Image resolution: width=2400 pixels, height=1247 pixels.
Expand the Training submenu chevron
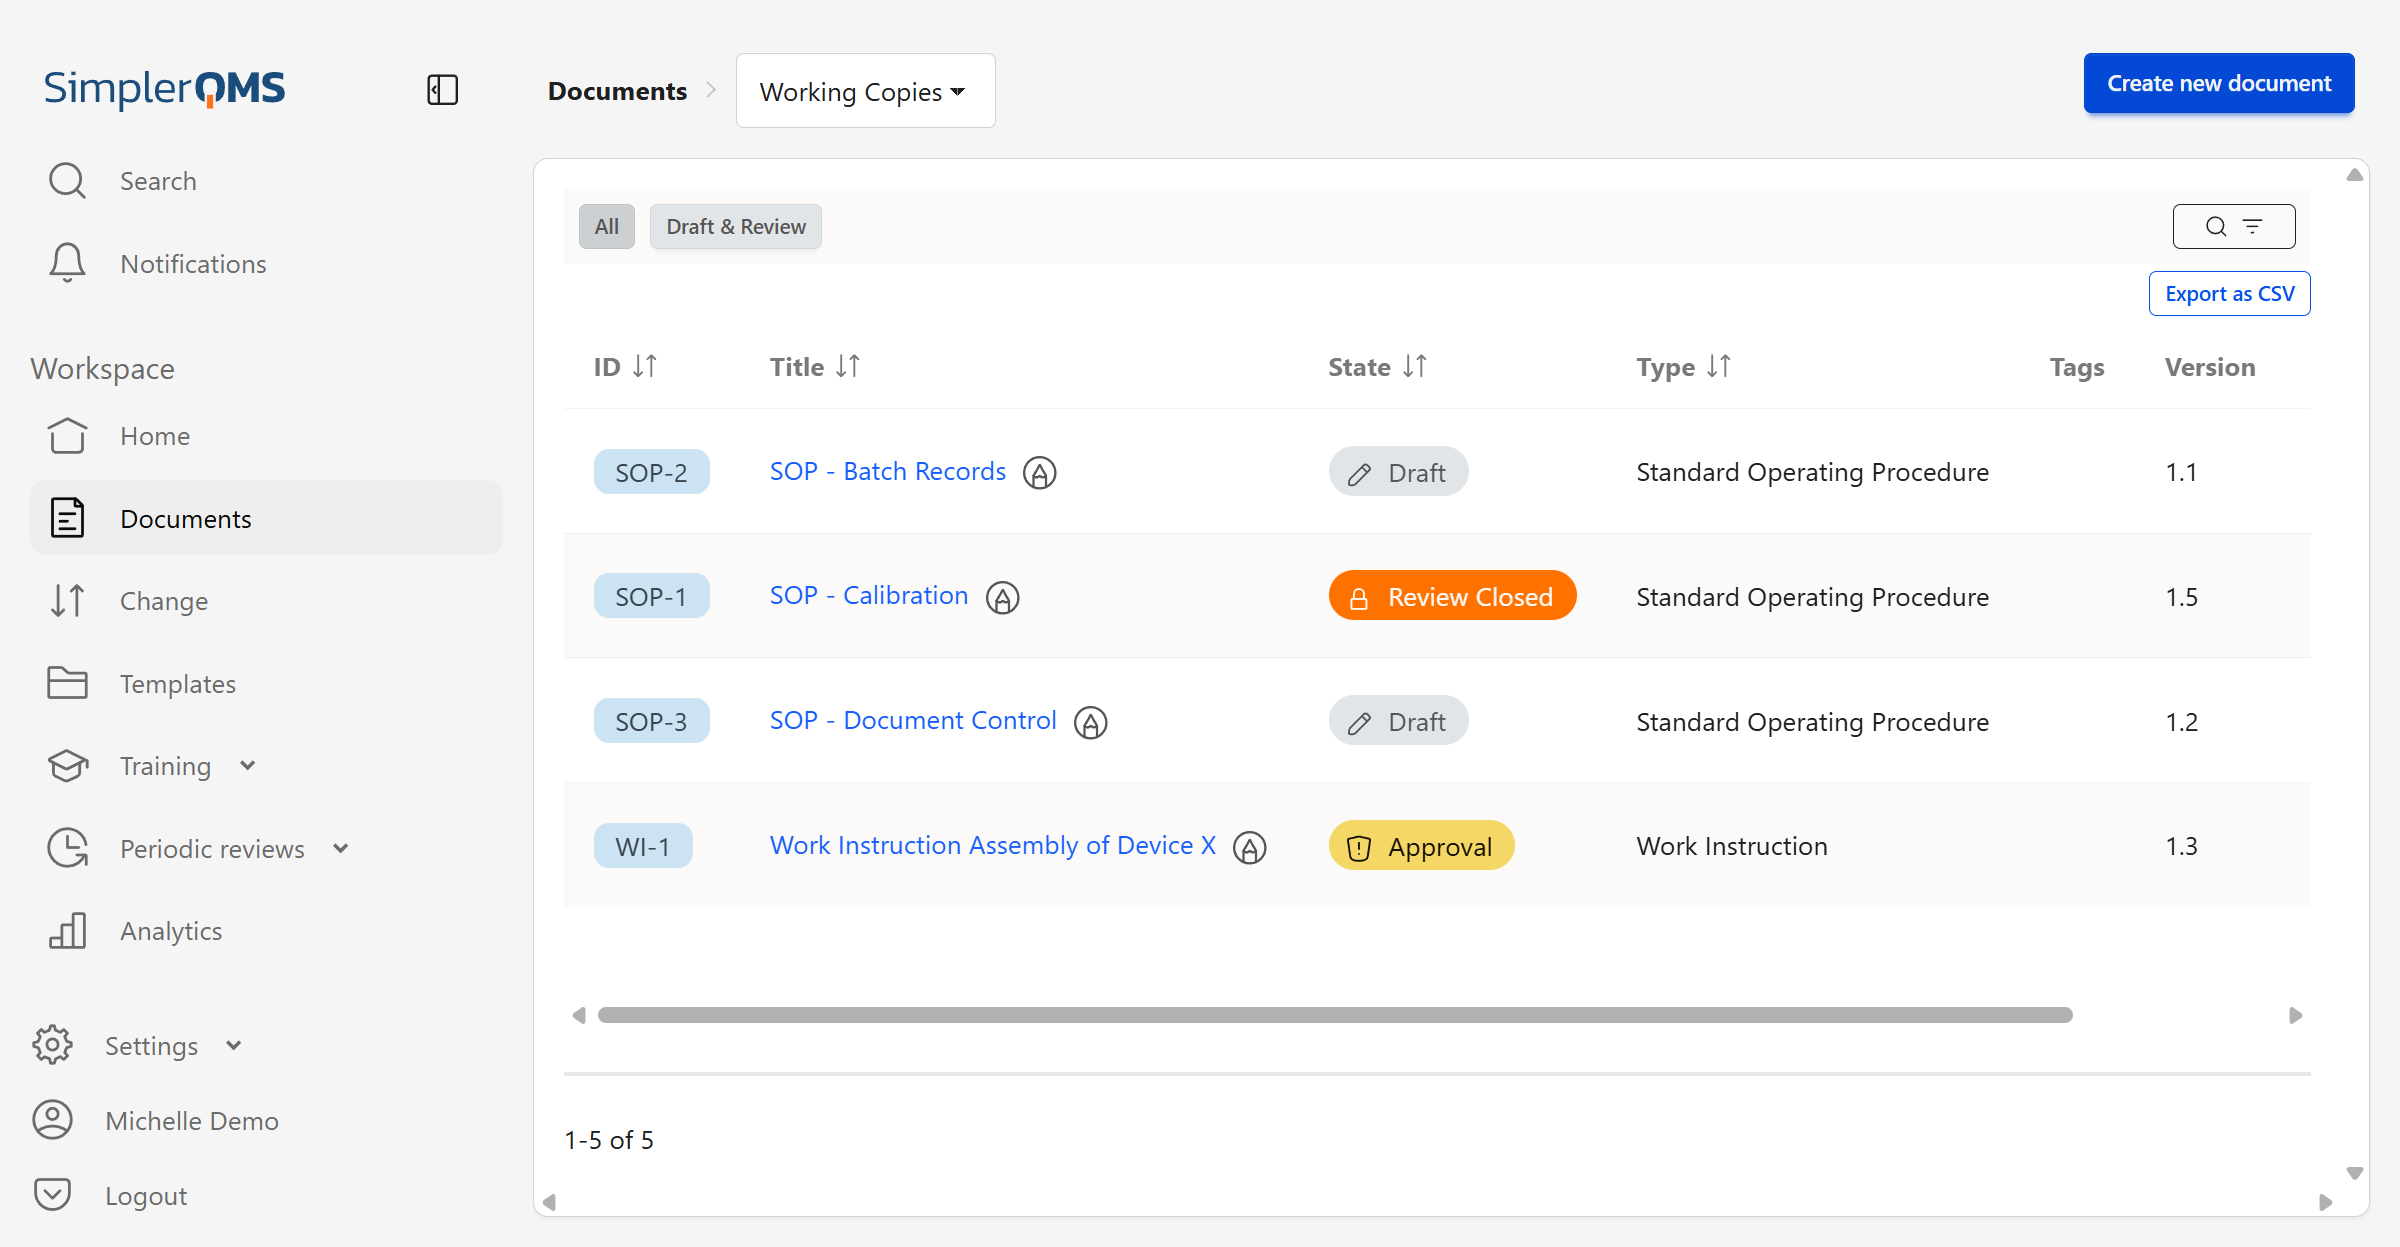pos(248,766)
